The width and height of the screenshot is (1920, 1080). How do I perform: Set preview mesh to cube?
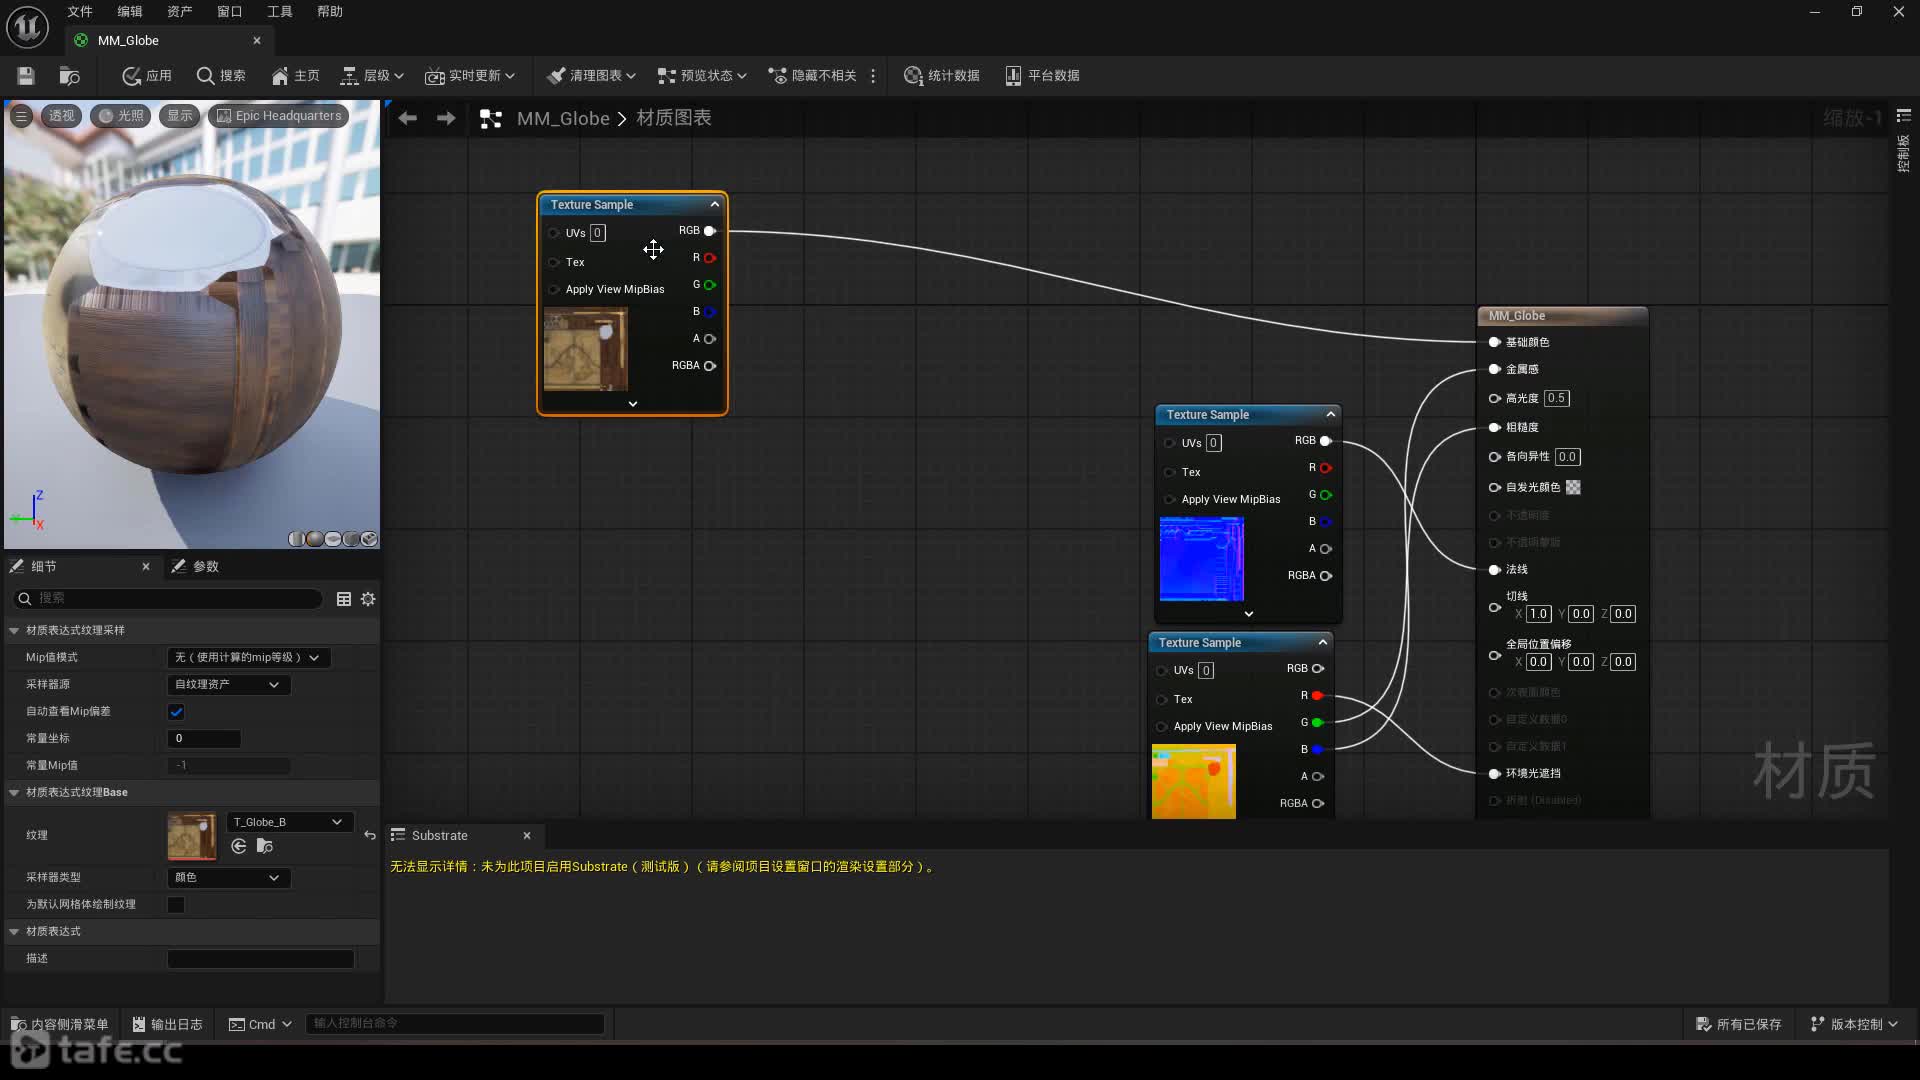(351, 539)
